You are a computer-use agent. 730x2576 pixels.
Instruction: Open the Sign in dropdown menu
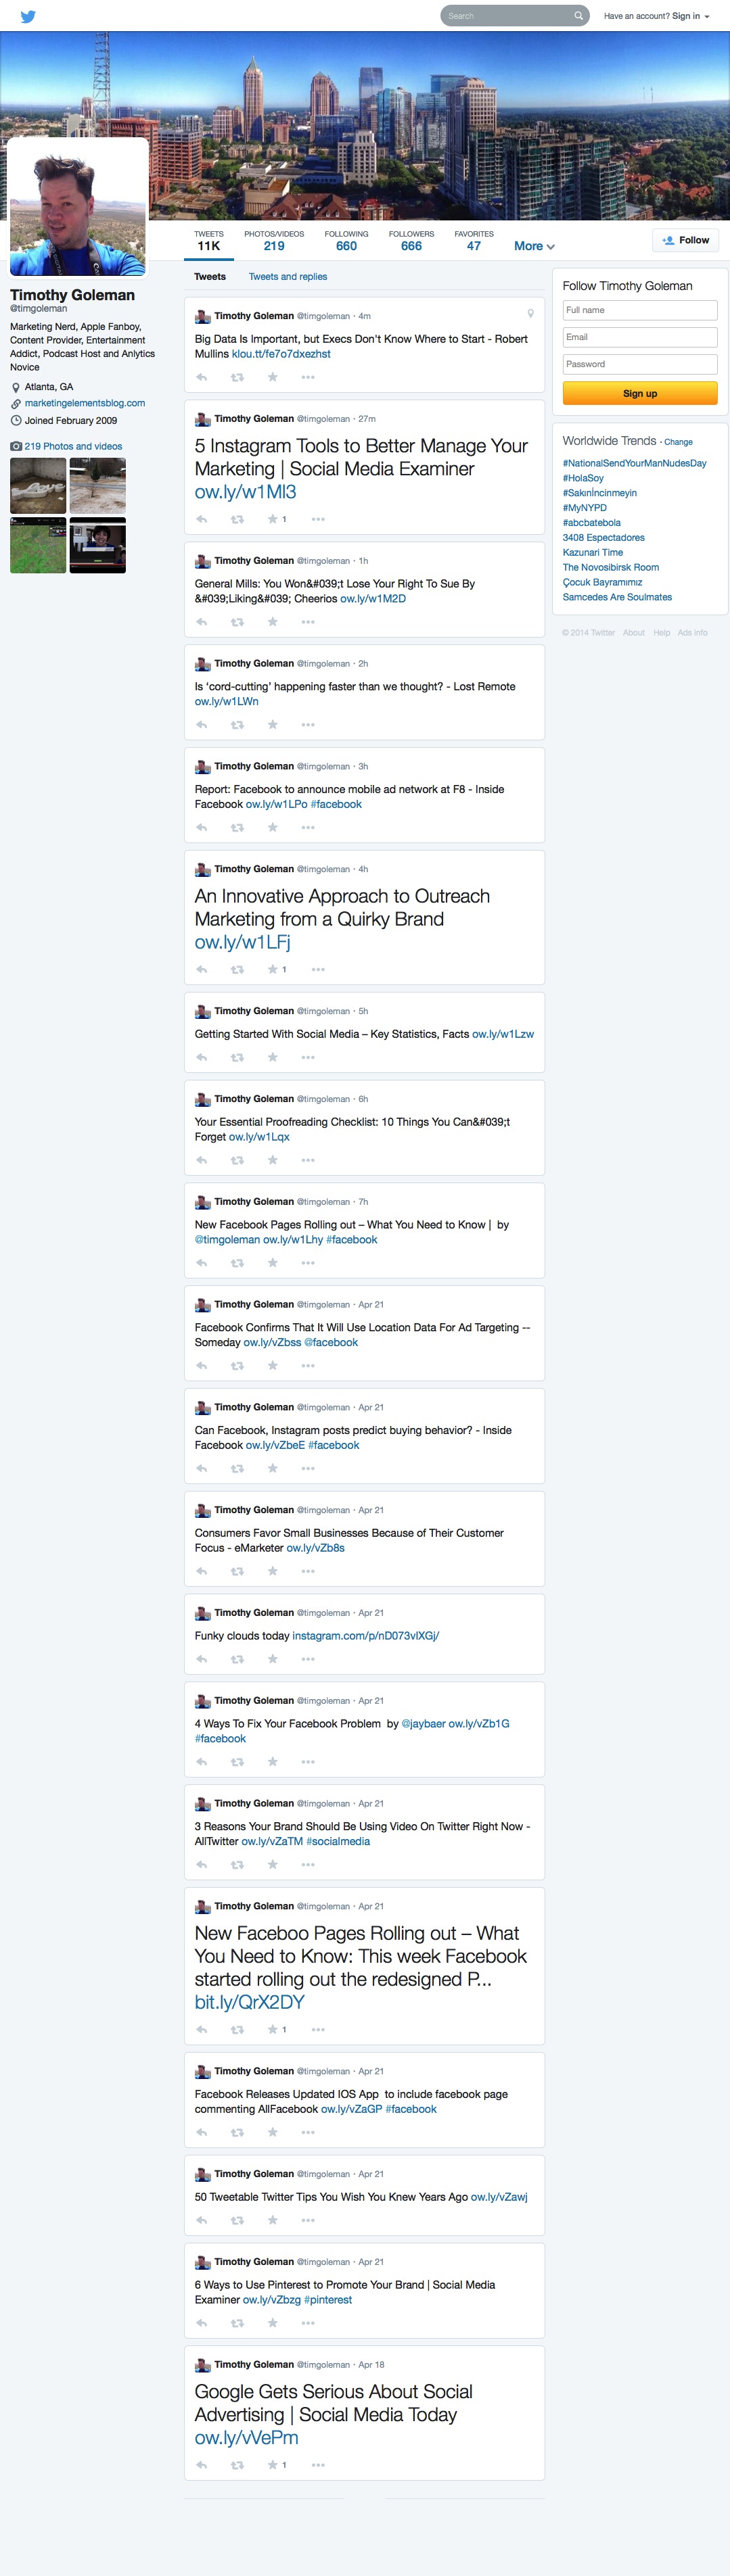[x=690, y=16]
